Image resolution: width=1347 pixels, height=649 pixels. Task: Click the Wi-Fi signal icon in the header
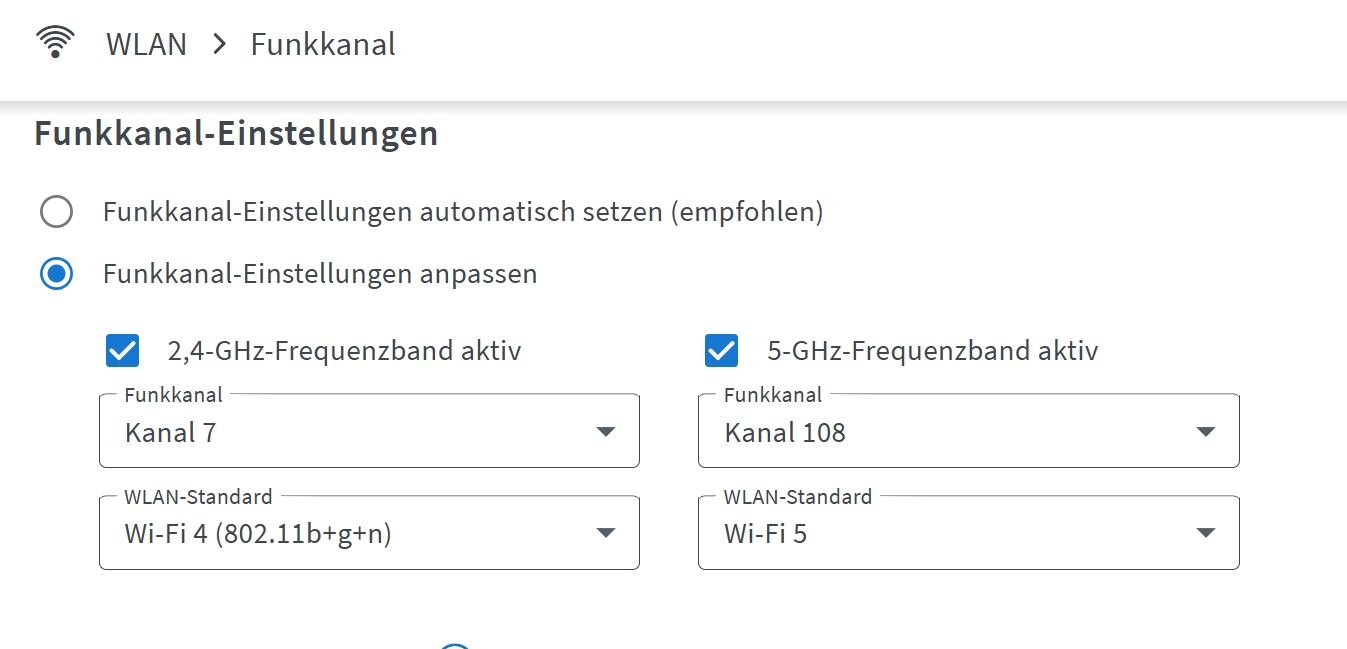pos(55,43)
